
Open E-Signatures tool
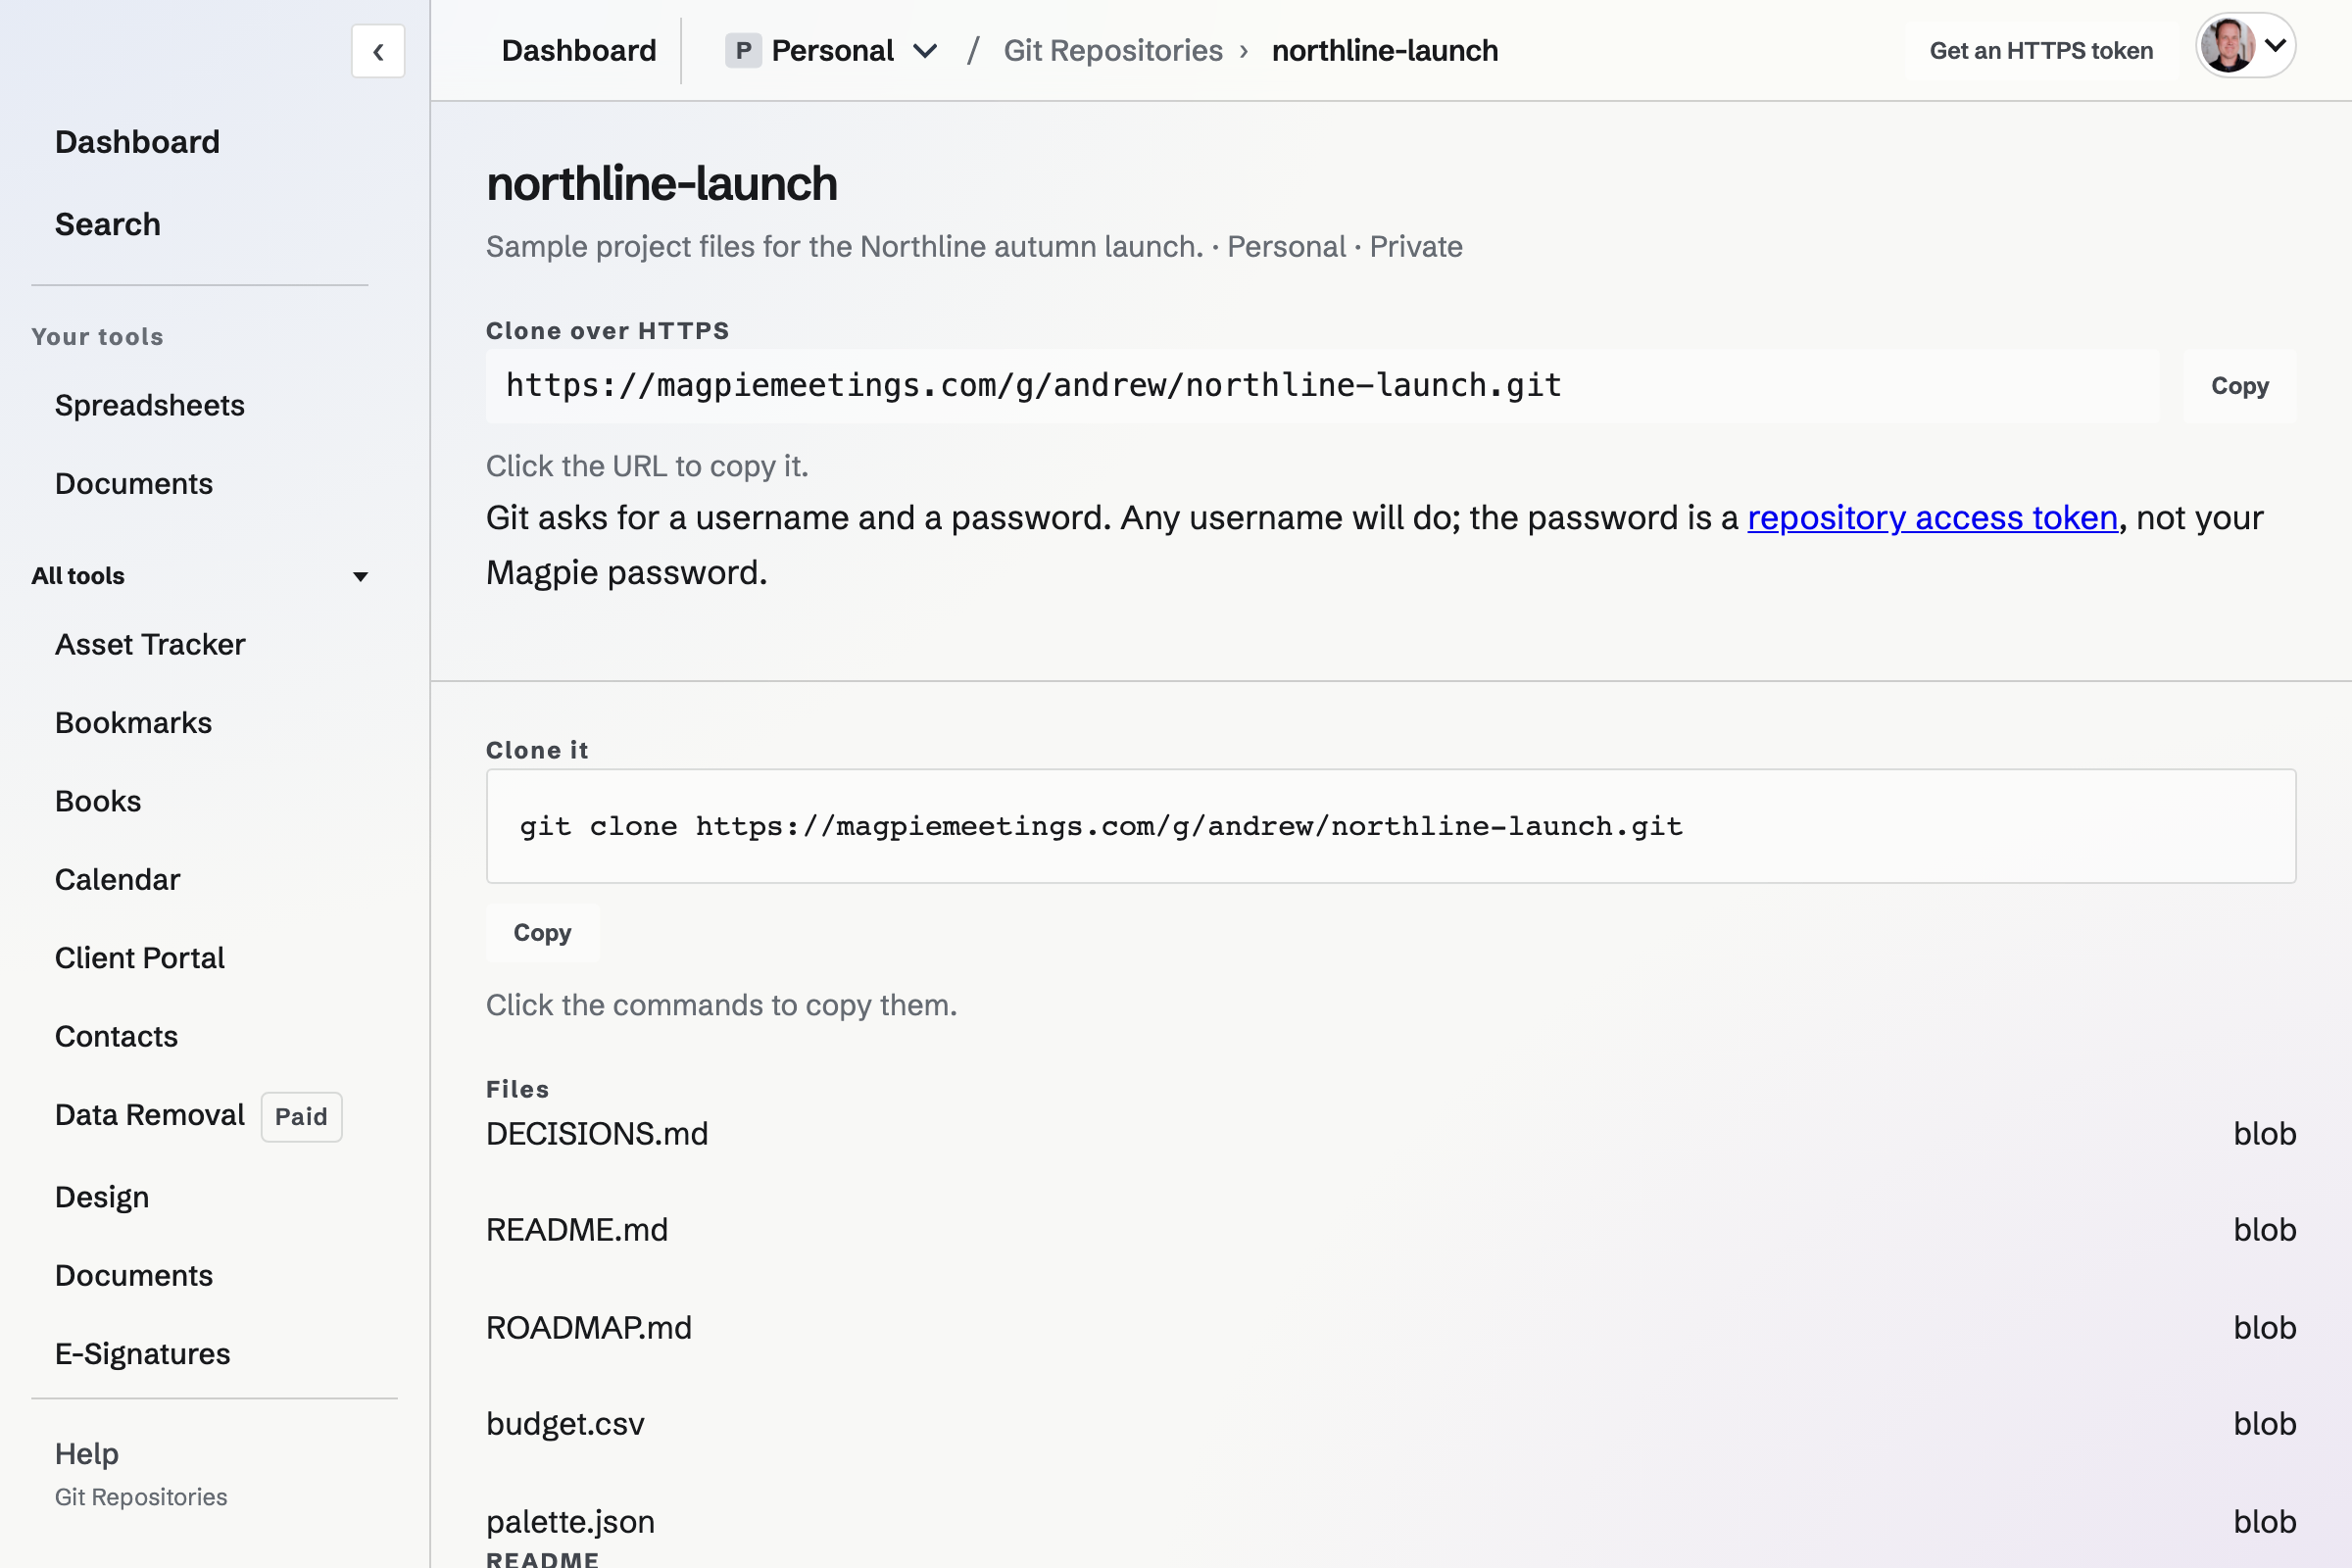click(142, 1354)
